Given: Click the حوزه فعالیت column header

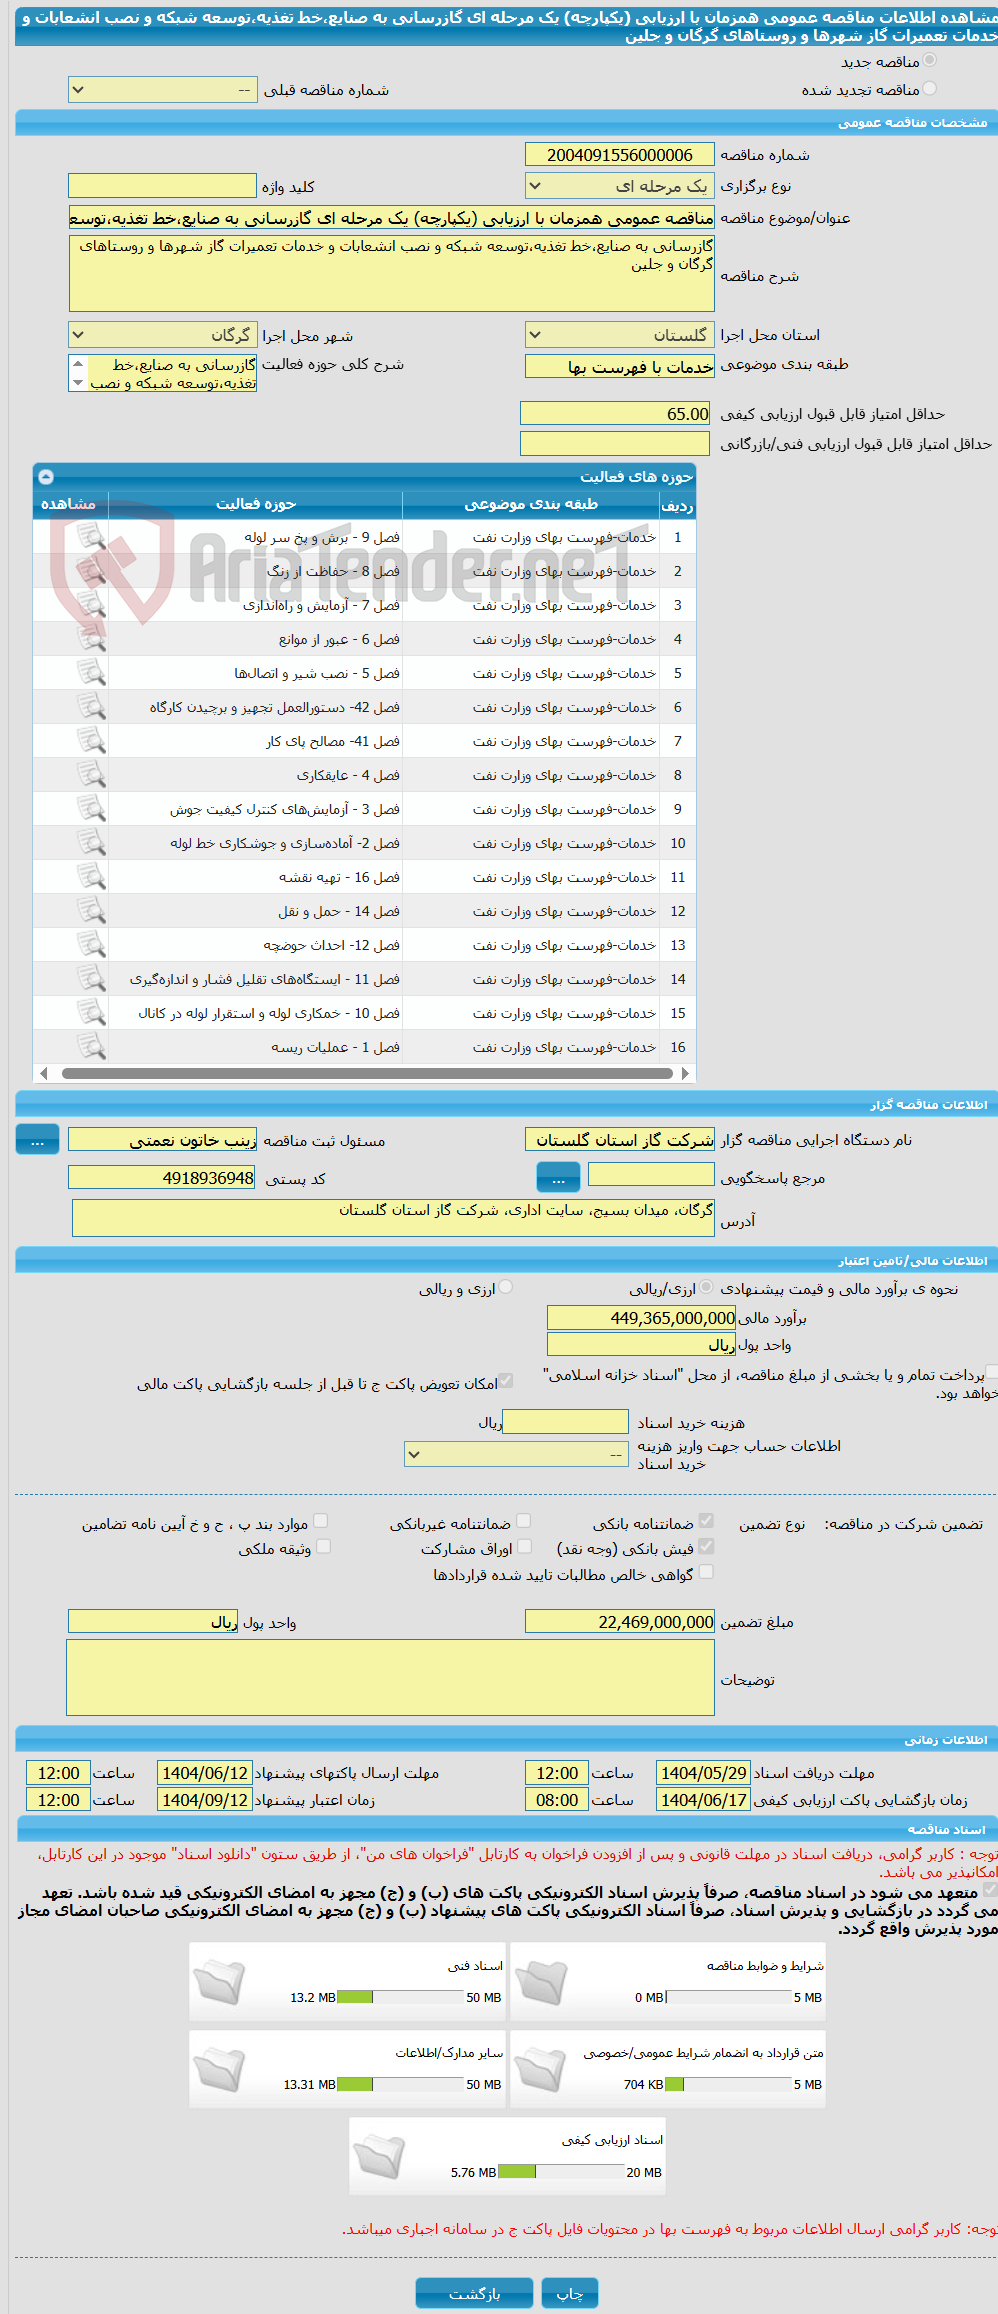Looking at the screenshot, I should (256, 504).
